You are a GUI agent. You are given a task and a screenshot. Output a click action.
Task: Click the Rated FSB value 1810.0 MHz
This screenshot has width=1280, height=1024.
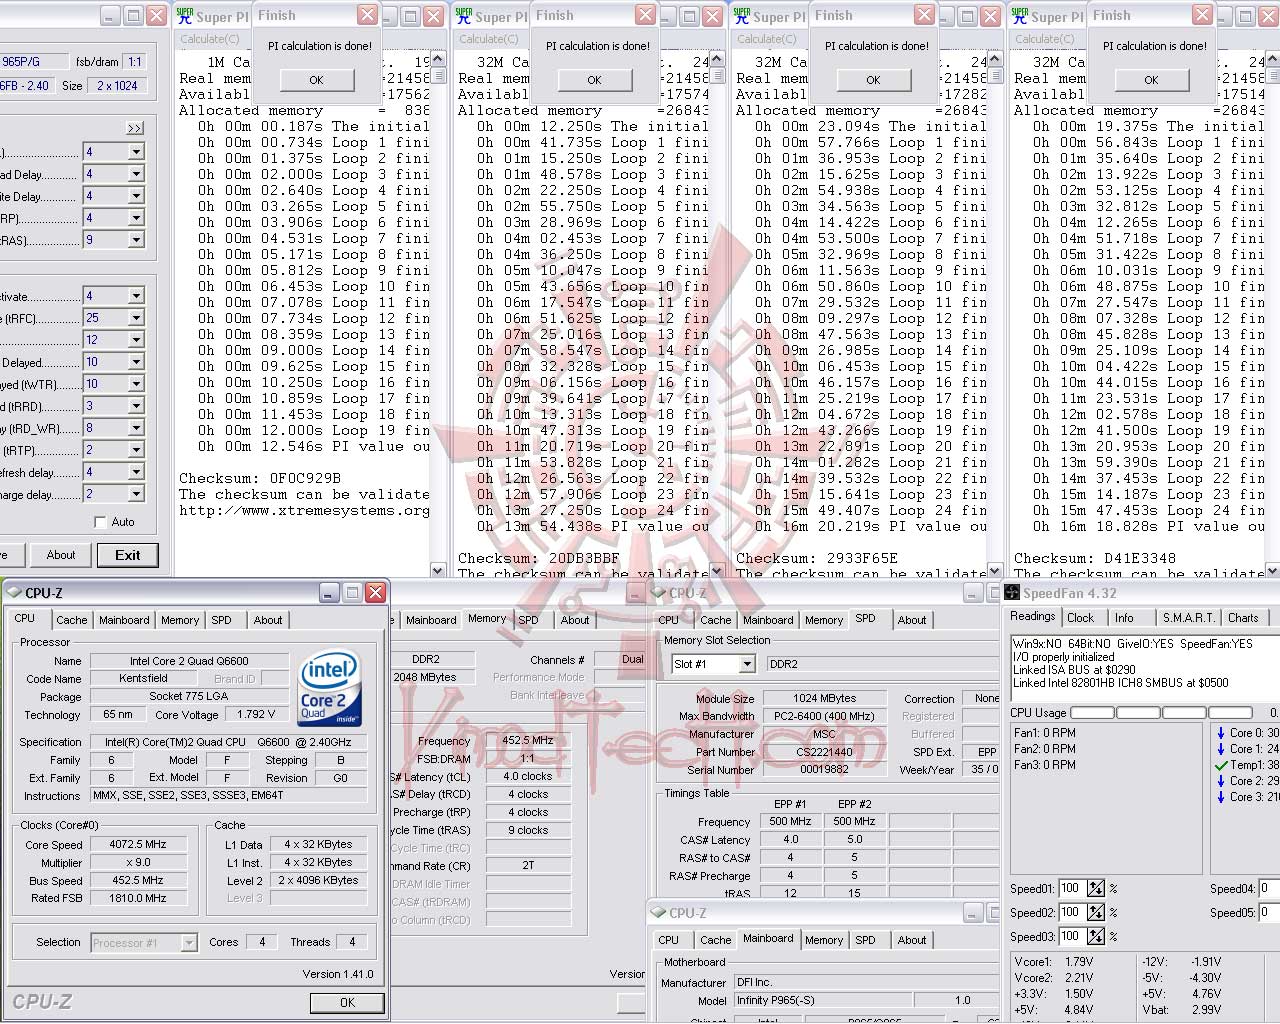[x=139, y=898]
